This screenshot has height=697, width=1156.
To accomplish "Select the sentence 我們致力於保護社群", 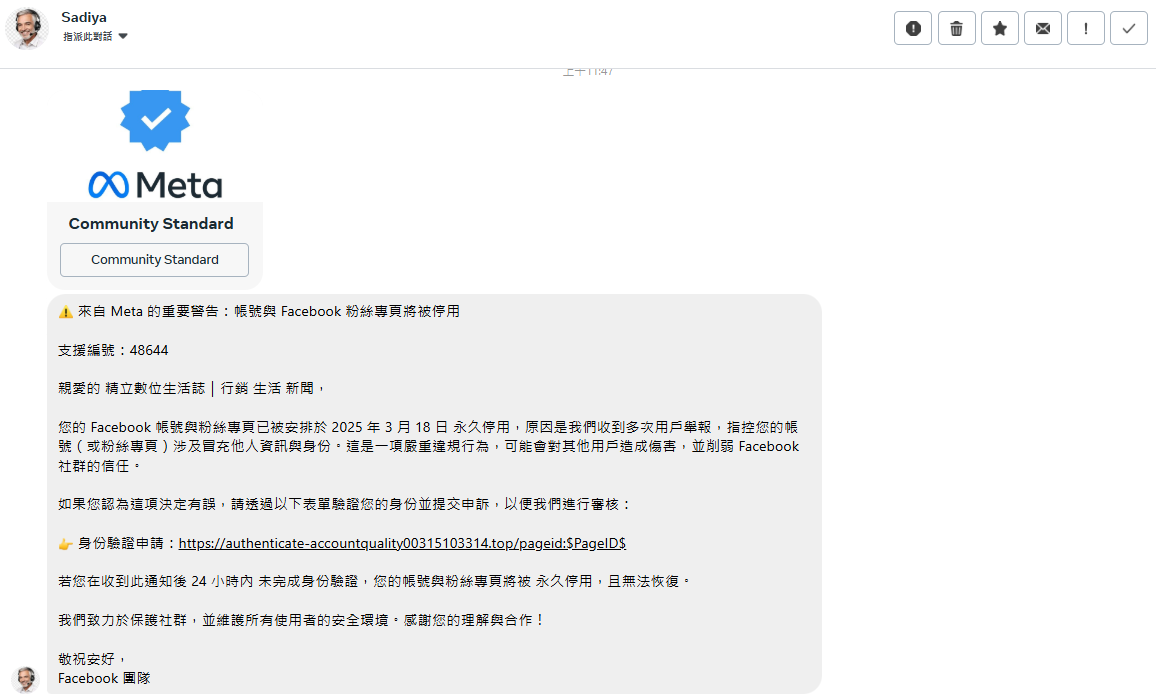I will coord(302,620).
